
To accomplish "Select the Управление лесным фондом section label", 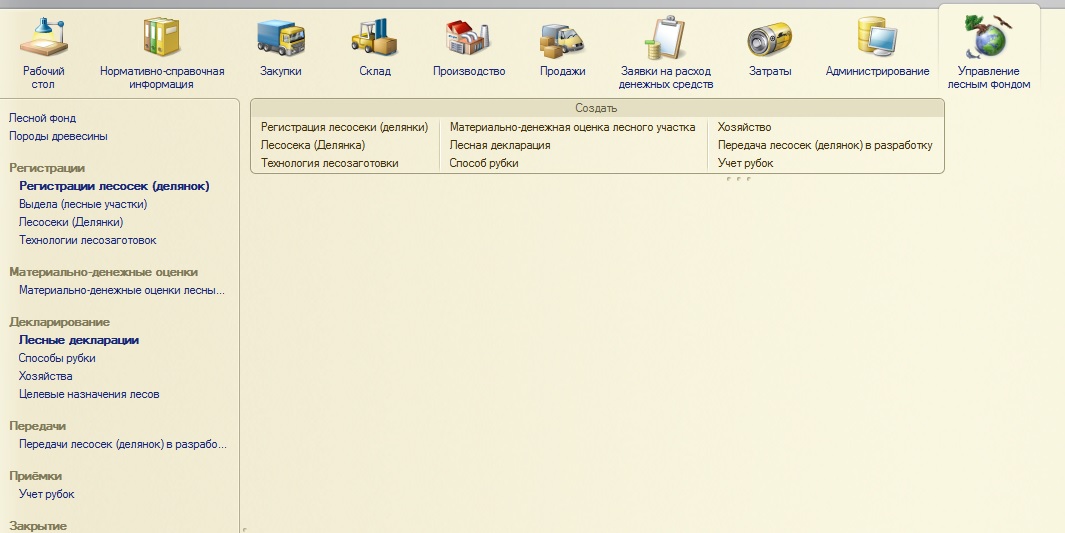I will pyautogui.click(x=989, y=77).
